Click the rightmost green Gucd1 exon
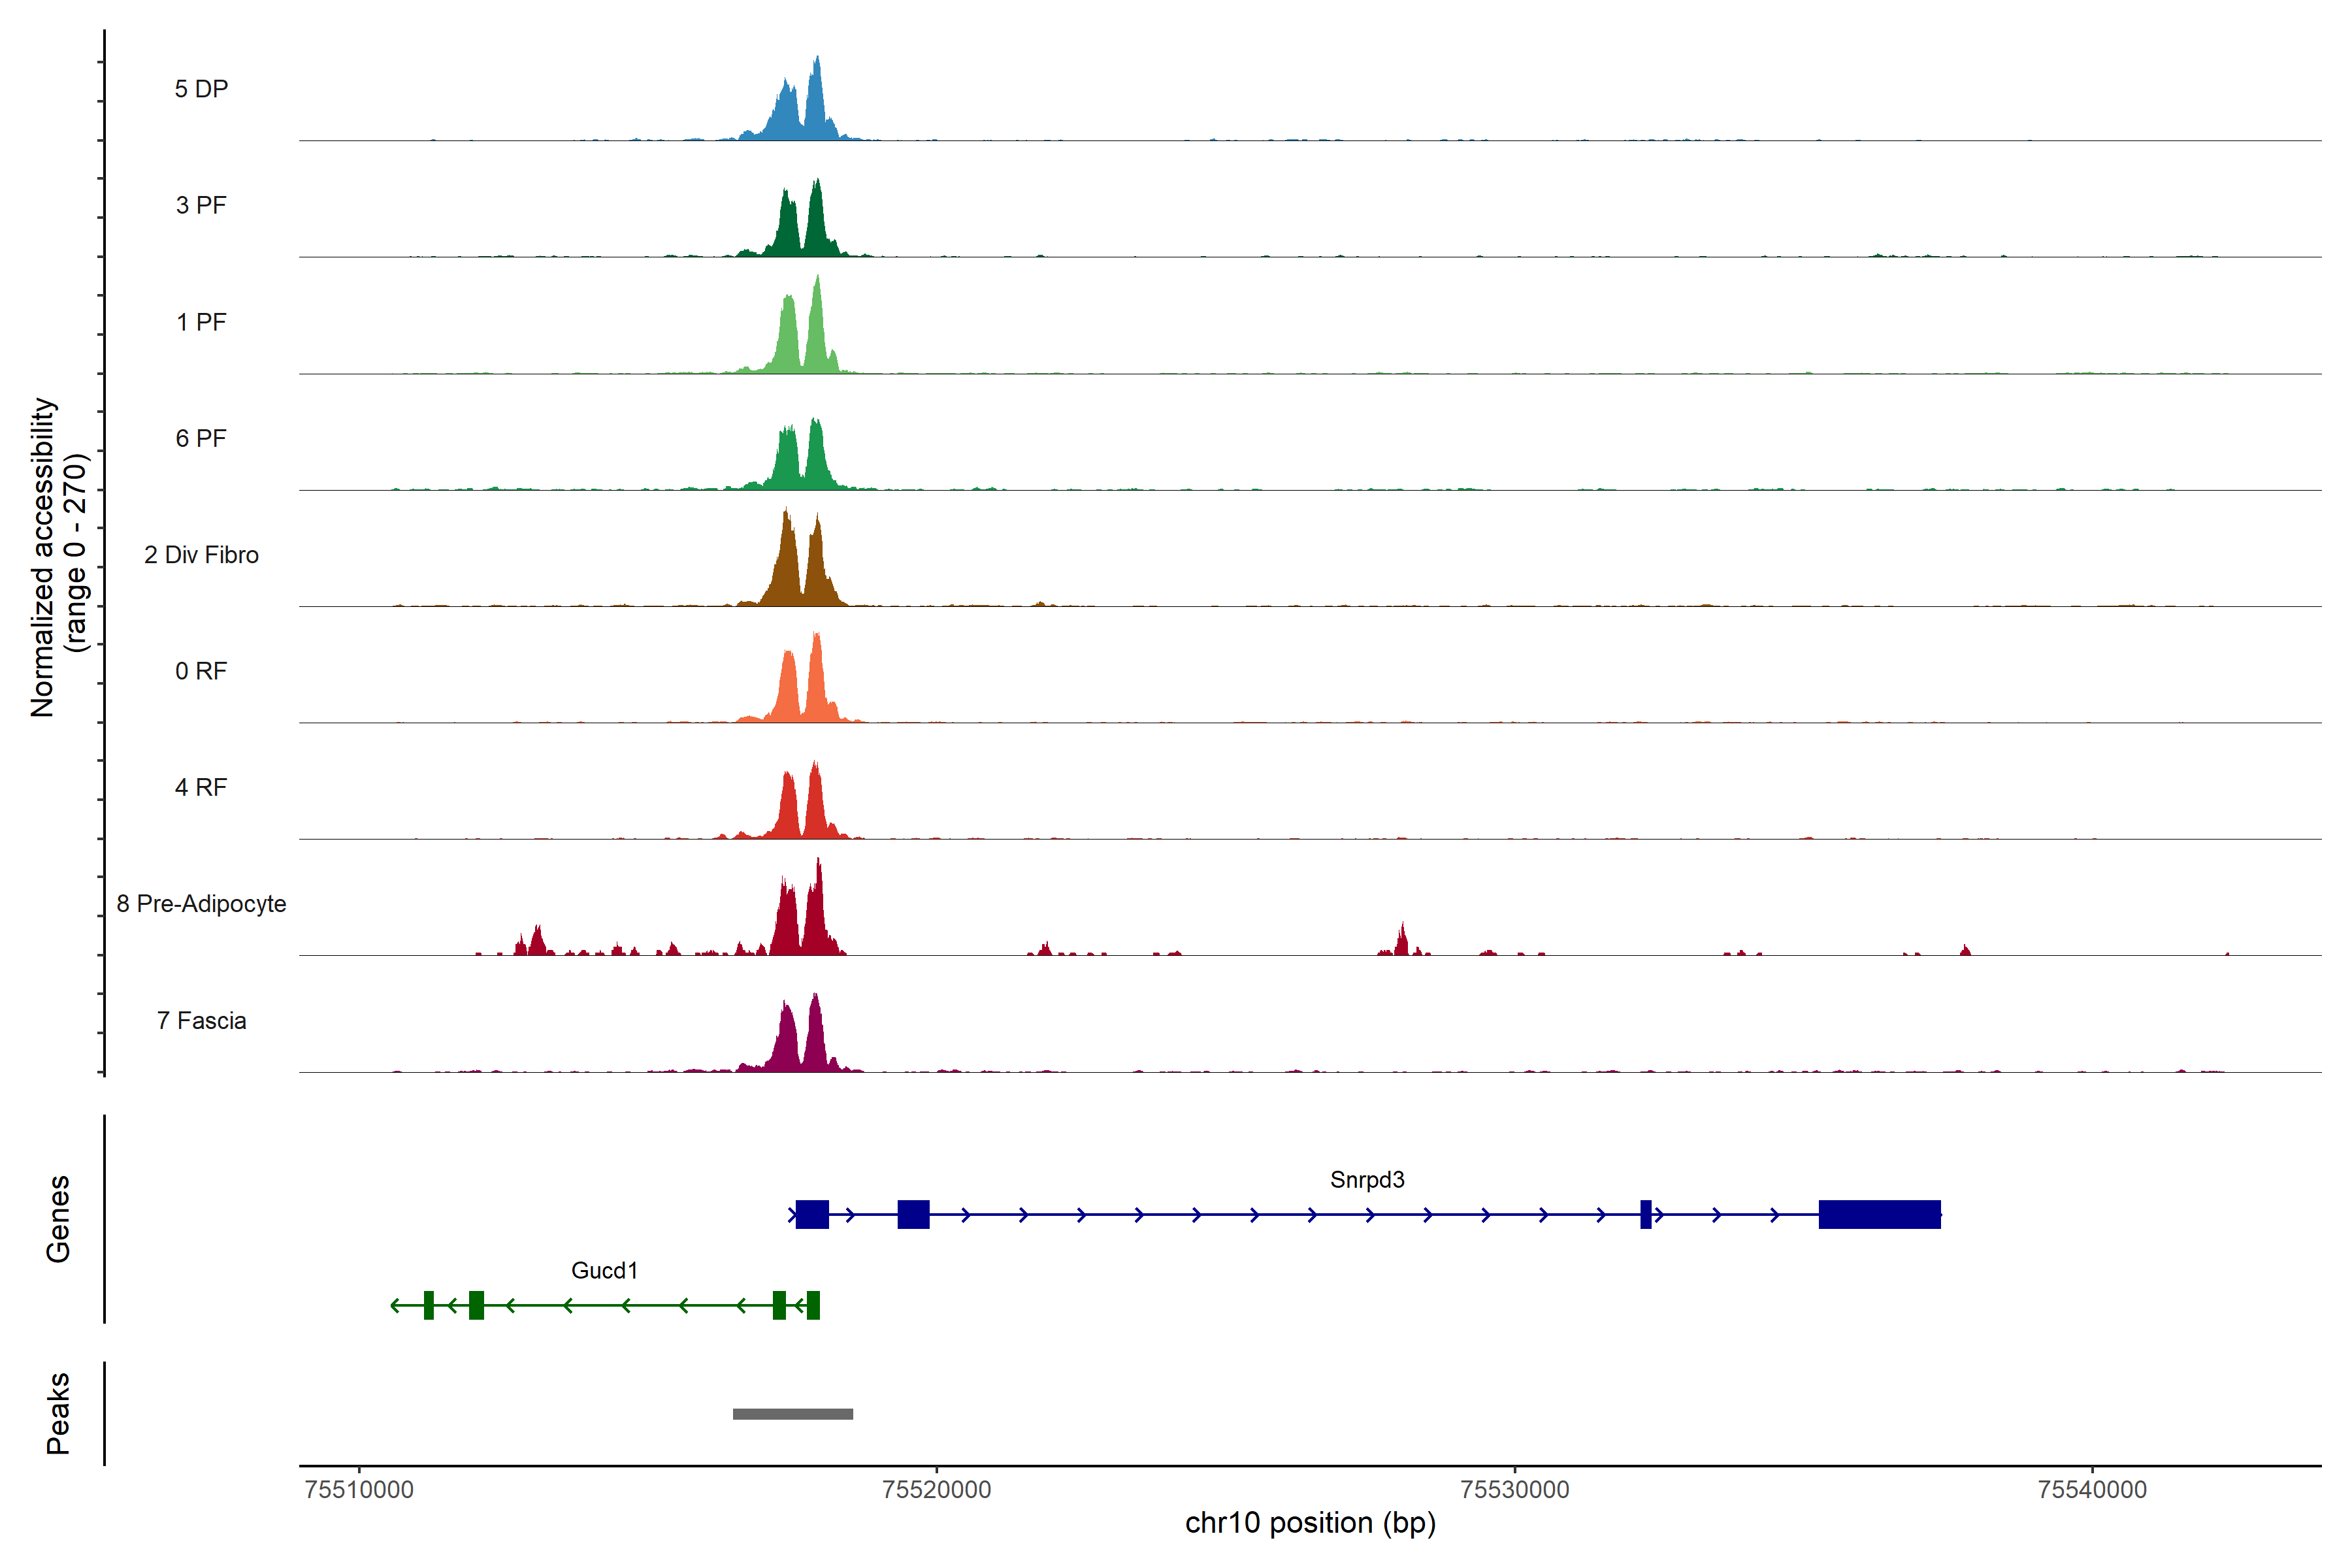This screenshot has height=1568, width=2352. tap(813, 1305)
